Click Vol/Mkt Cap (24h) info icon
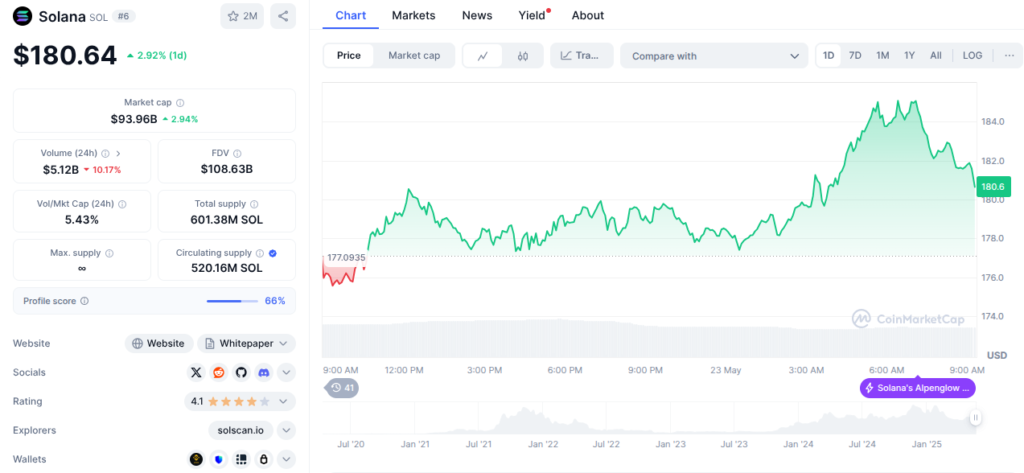The height and width of the screenshot is (473, 1024). (x=122, y=204)
